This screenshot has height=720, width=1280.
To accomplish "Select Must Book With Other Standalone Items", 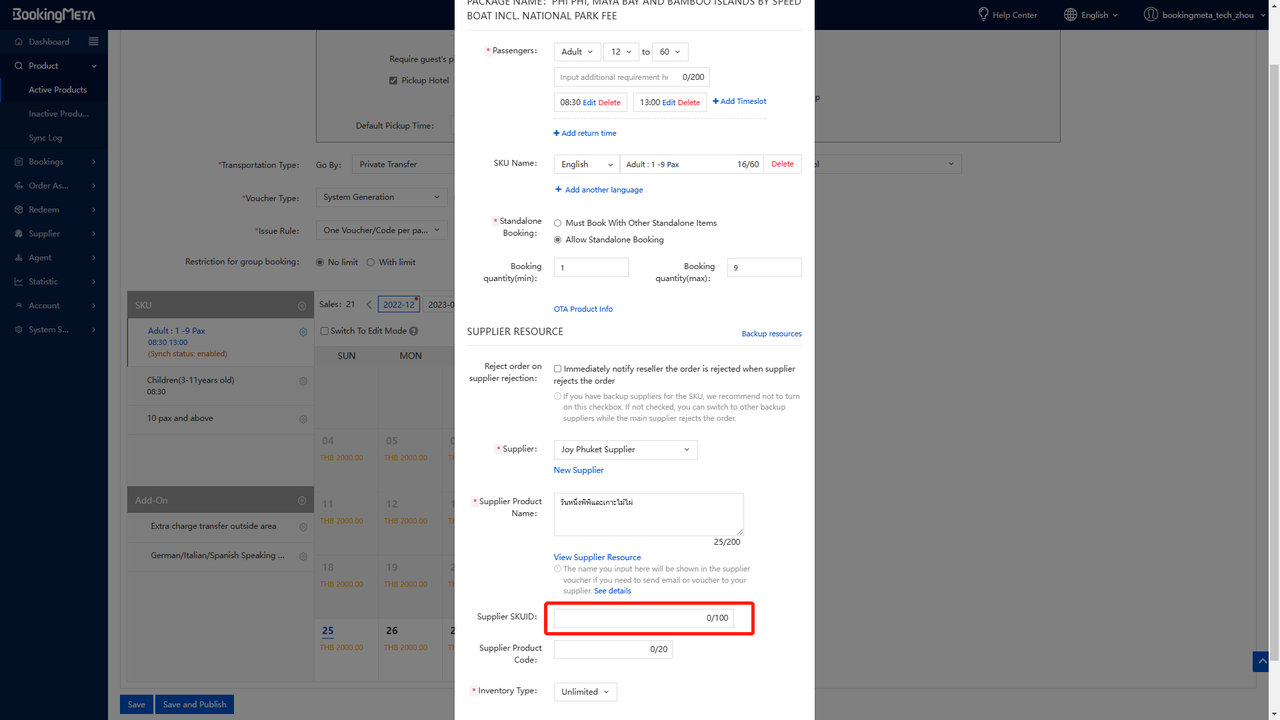I will point(558,223).
